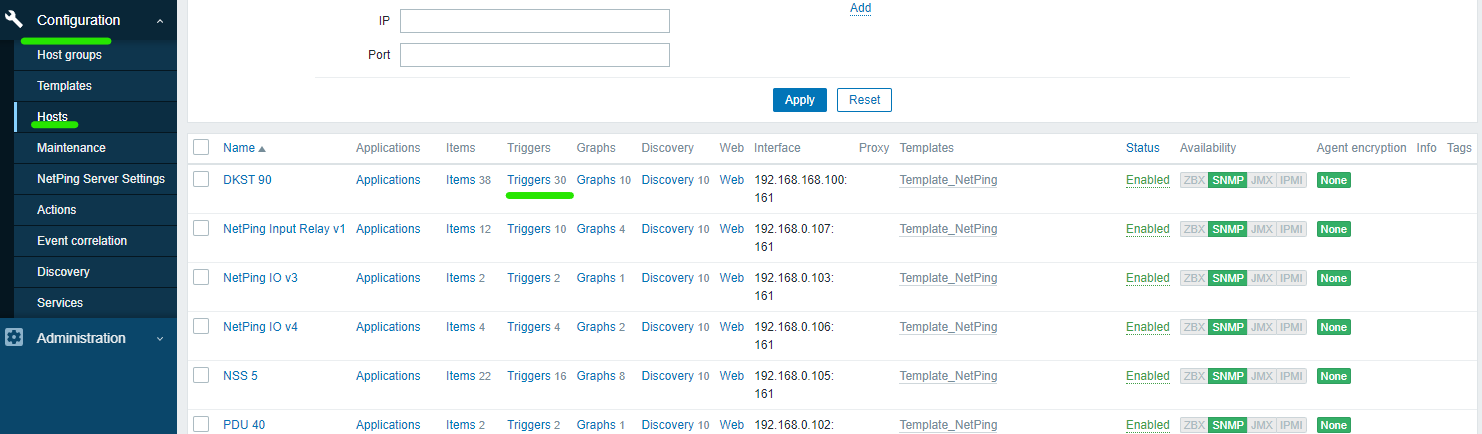Sort hosts using the Name column arrow

(262, 148)
